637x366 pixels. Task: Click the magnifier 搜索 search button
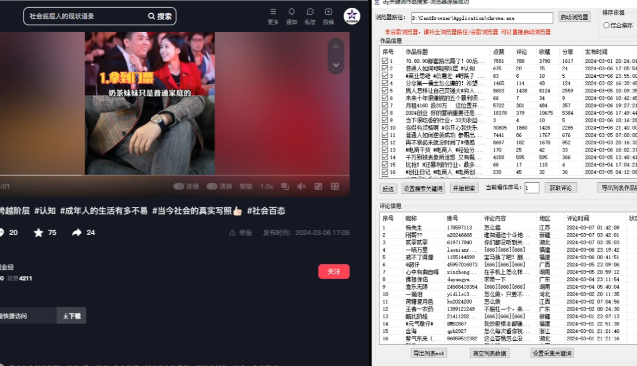pyautogui.click(x=160, y=16)
